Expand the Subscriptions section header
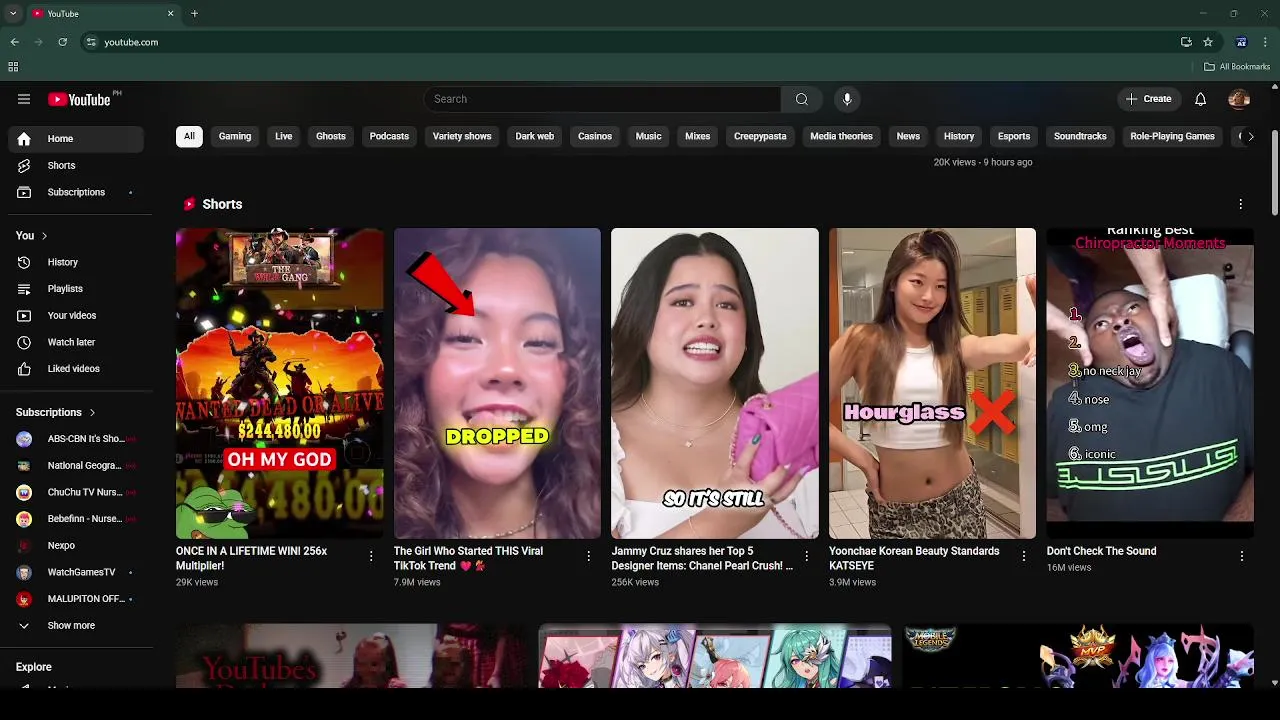 pyautogui.click(x=56, y=412)
